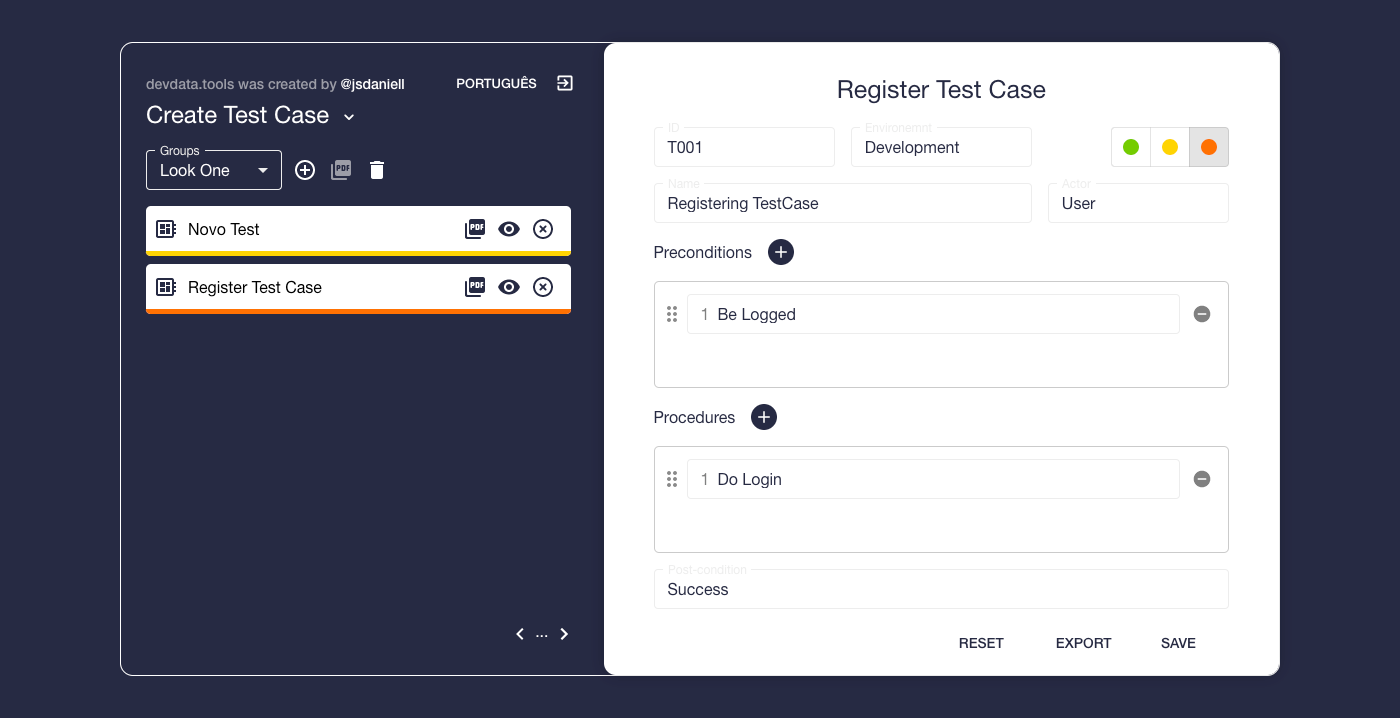The image size is (1400, 718).
Task: Click the next page arrow
Action: tap(564, 633)
